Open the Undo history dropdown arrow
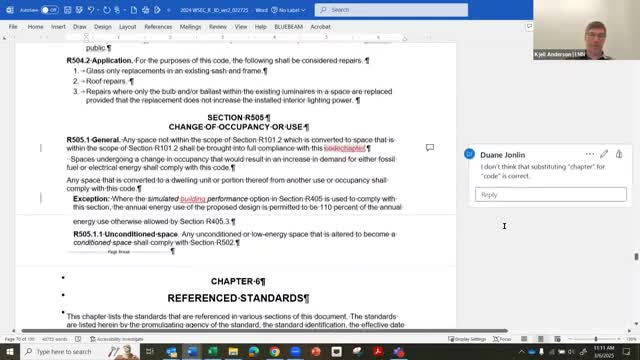This screenshot has height=360, width=640. tap(98, 10)
